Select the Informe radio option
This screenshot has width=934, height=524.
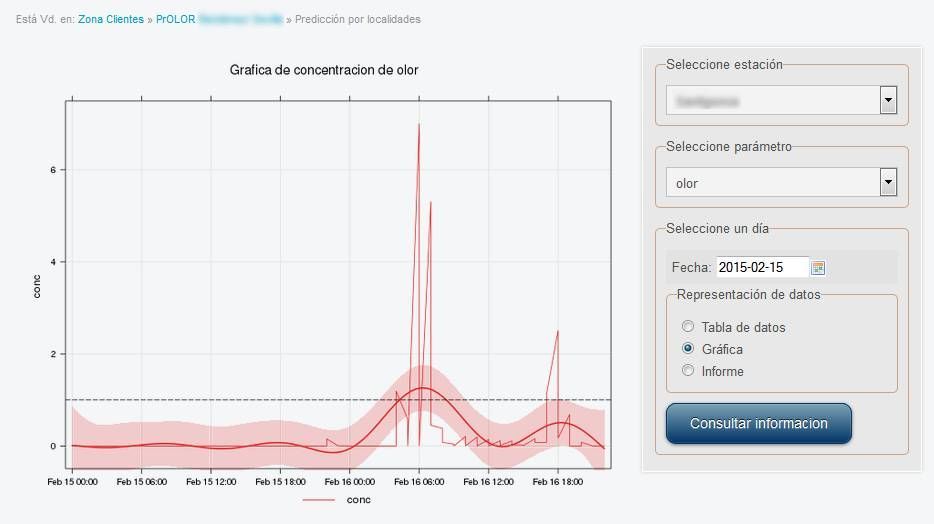pos(688,370)
